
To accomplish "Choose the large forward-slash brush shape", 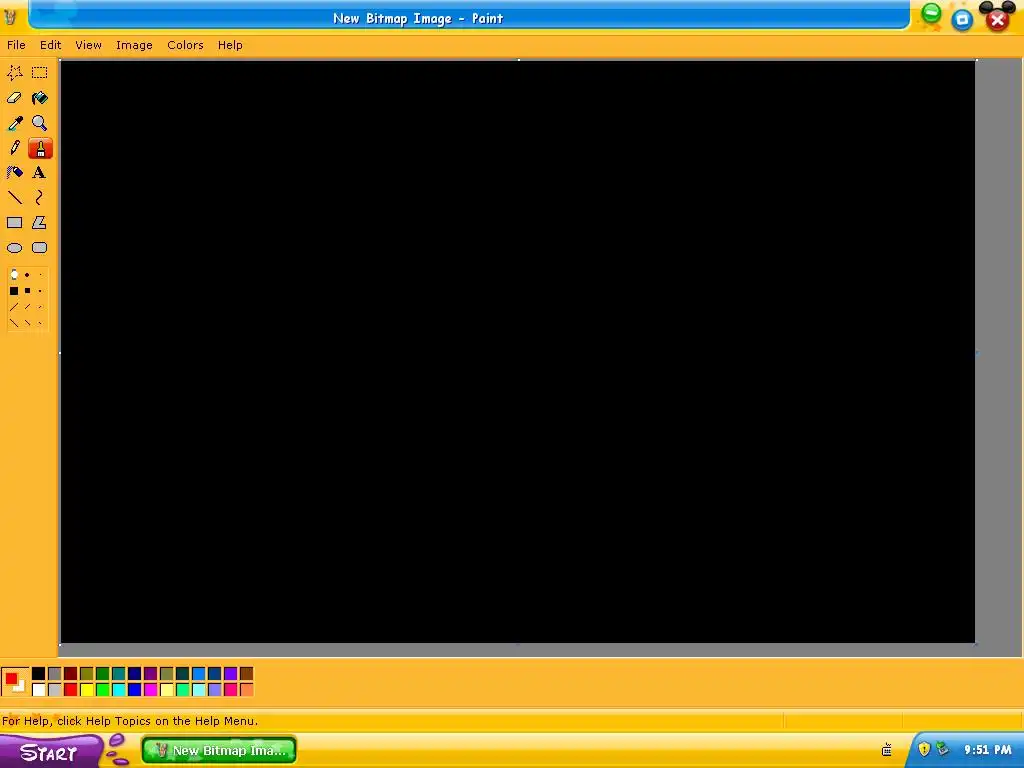I will coord(14,307).
